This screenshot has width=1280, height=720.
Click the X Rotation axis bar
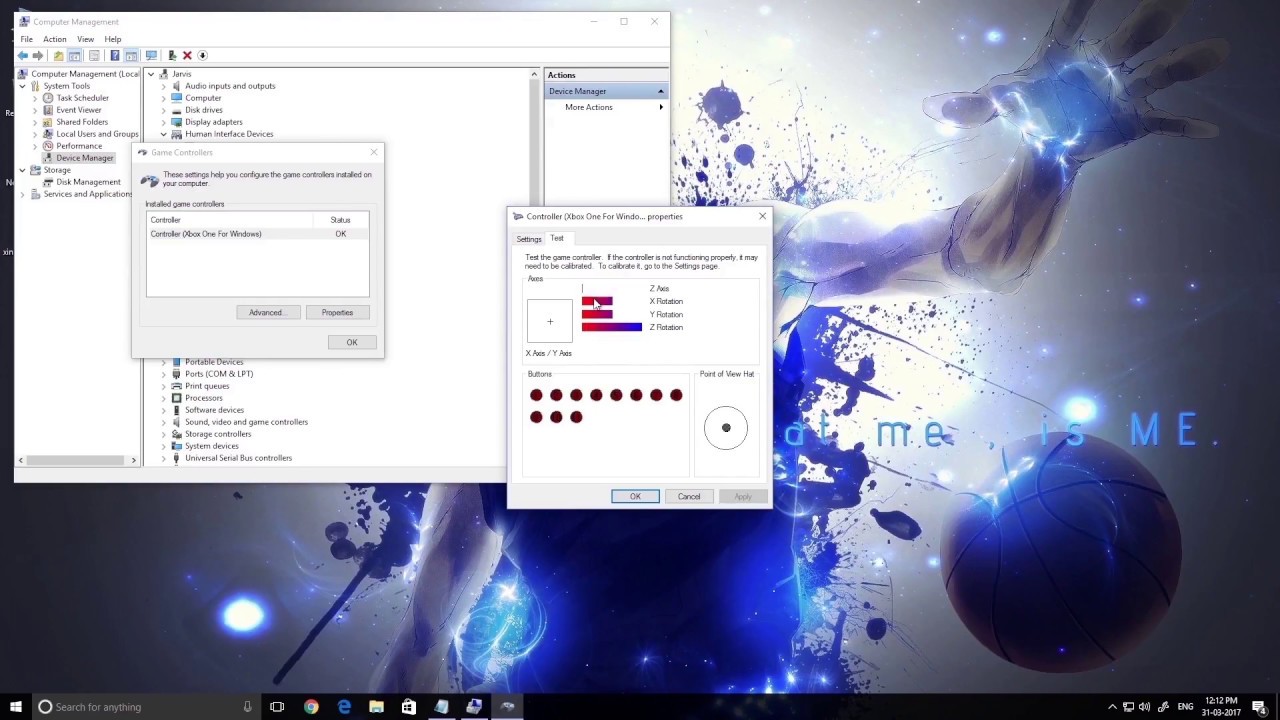coord(597,301)
